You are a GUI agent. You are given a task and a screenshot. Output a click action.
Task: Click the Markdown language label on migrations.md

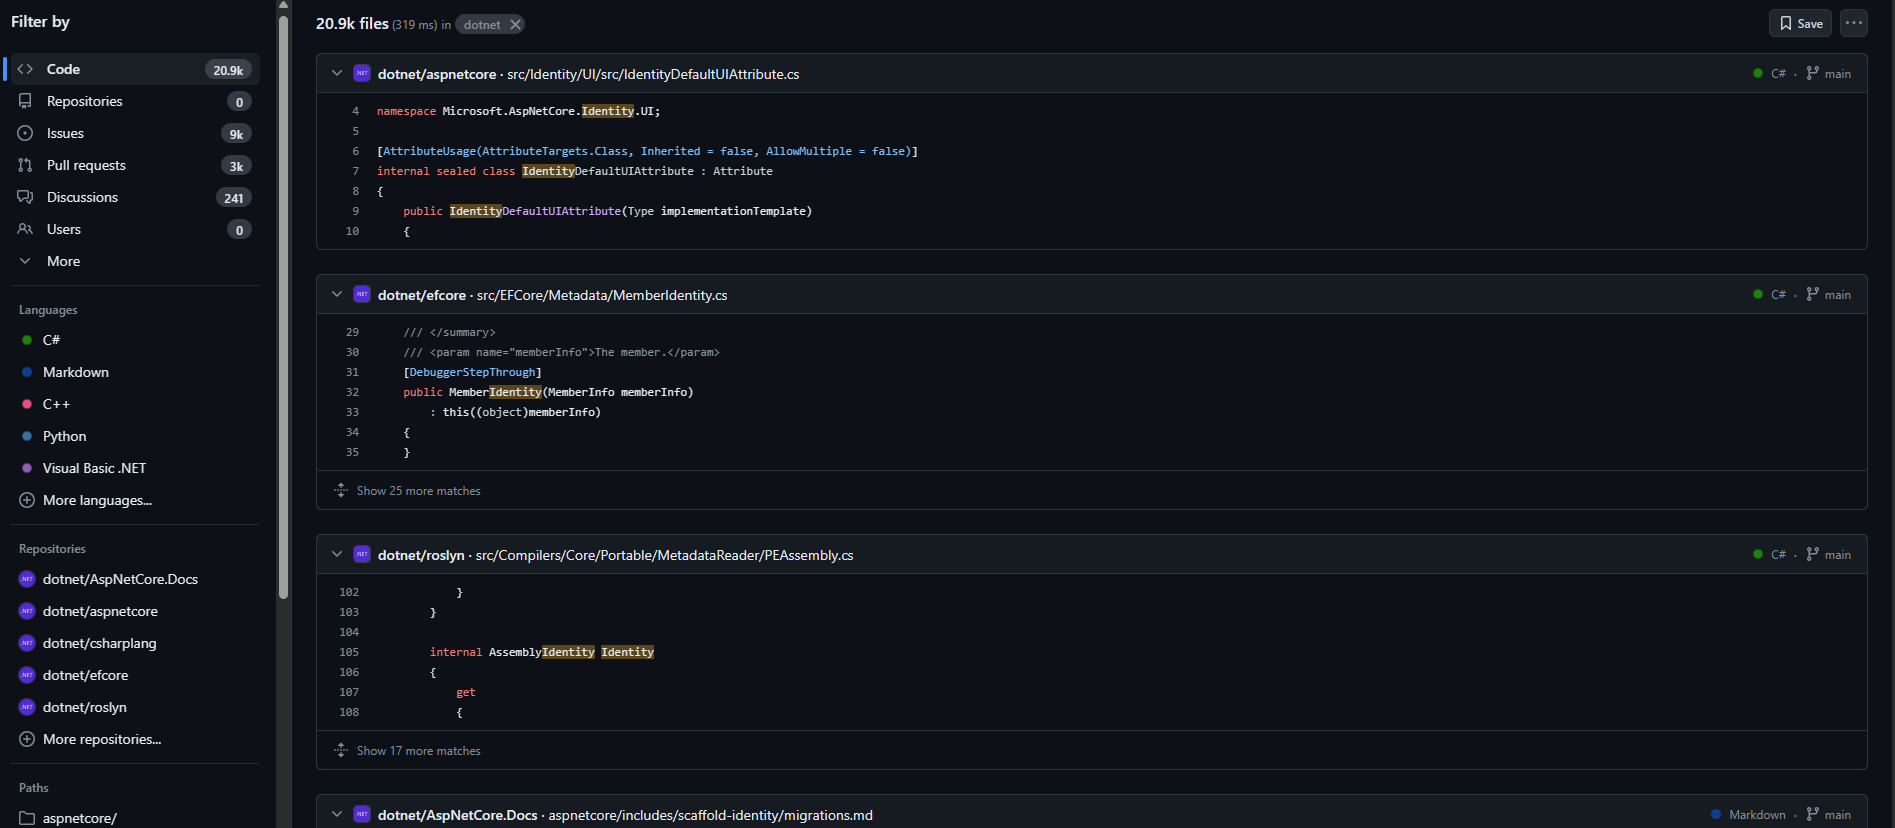point(1757,815)
